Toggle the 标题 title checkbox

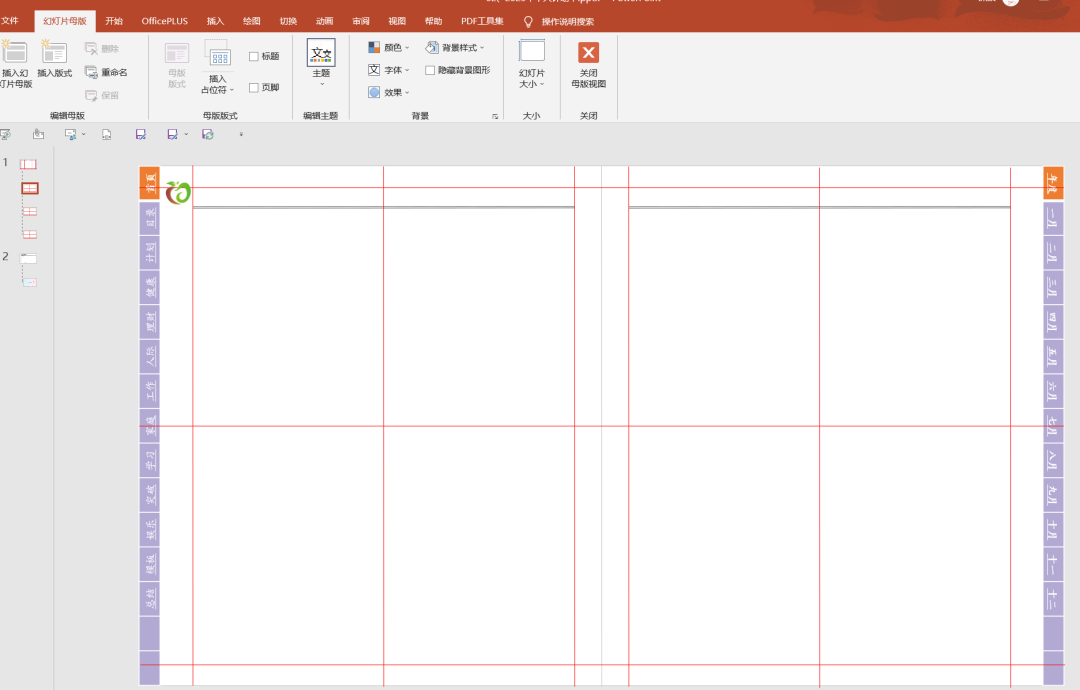pyautogui.click(x=253, y=56)
